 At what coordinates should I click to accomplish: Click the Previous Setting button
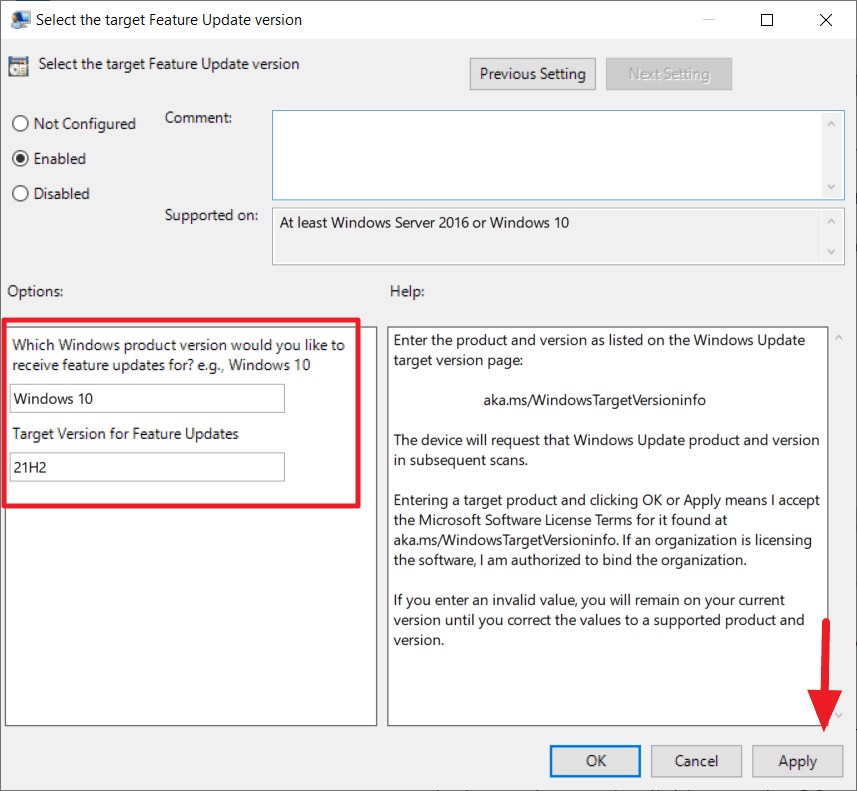click(532, 74)
